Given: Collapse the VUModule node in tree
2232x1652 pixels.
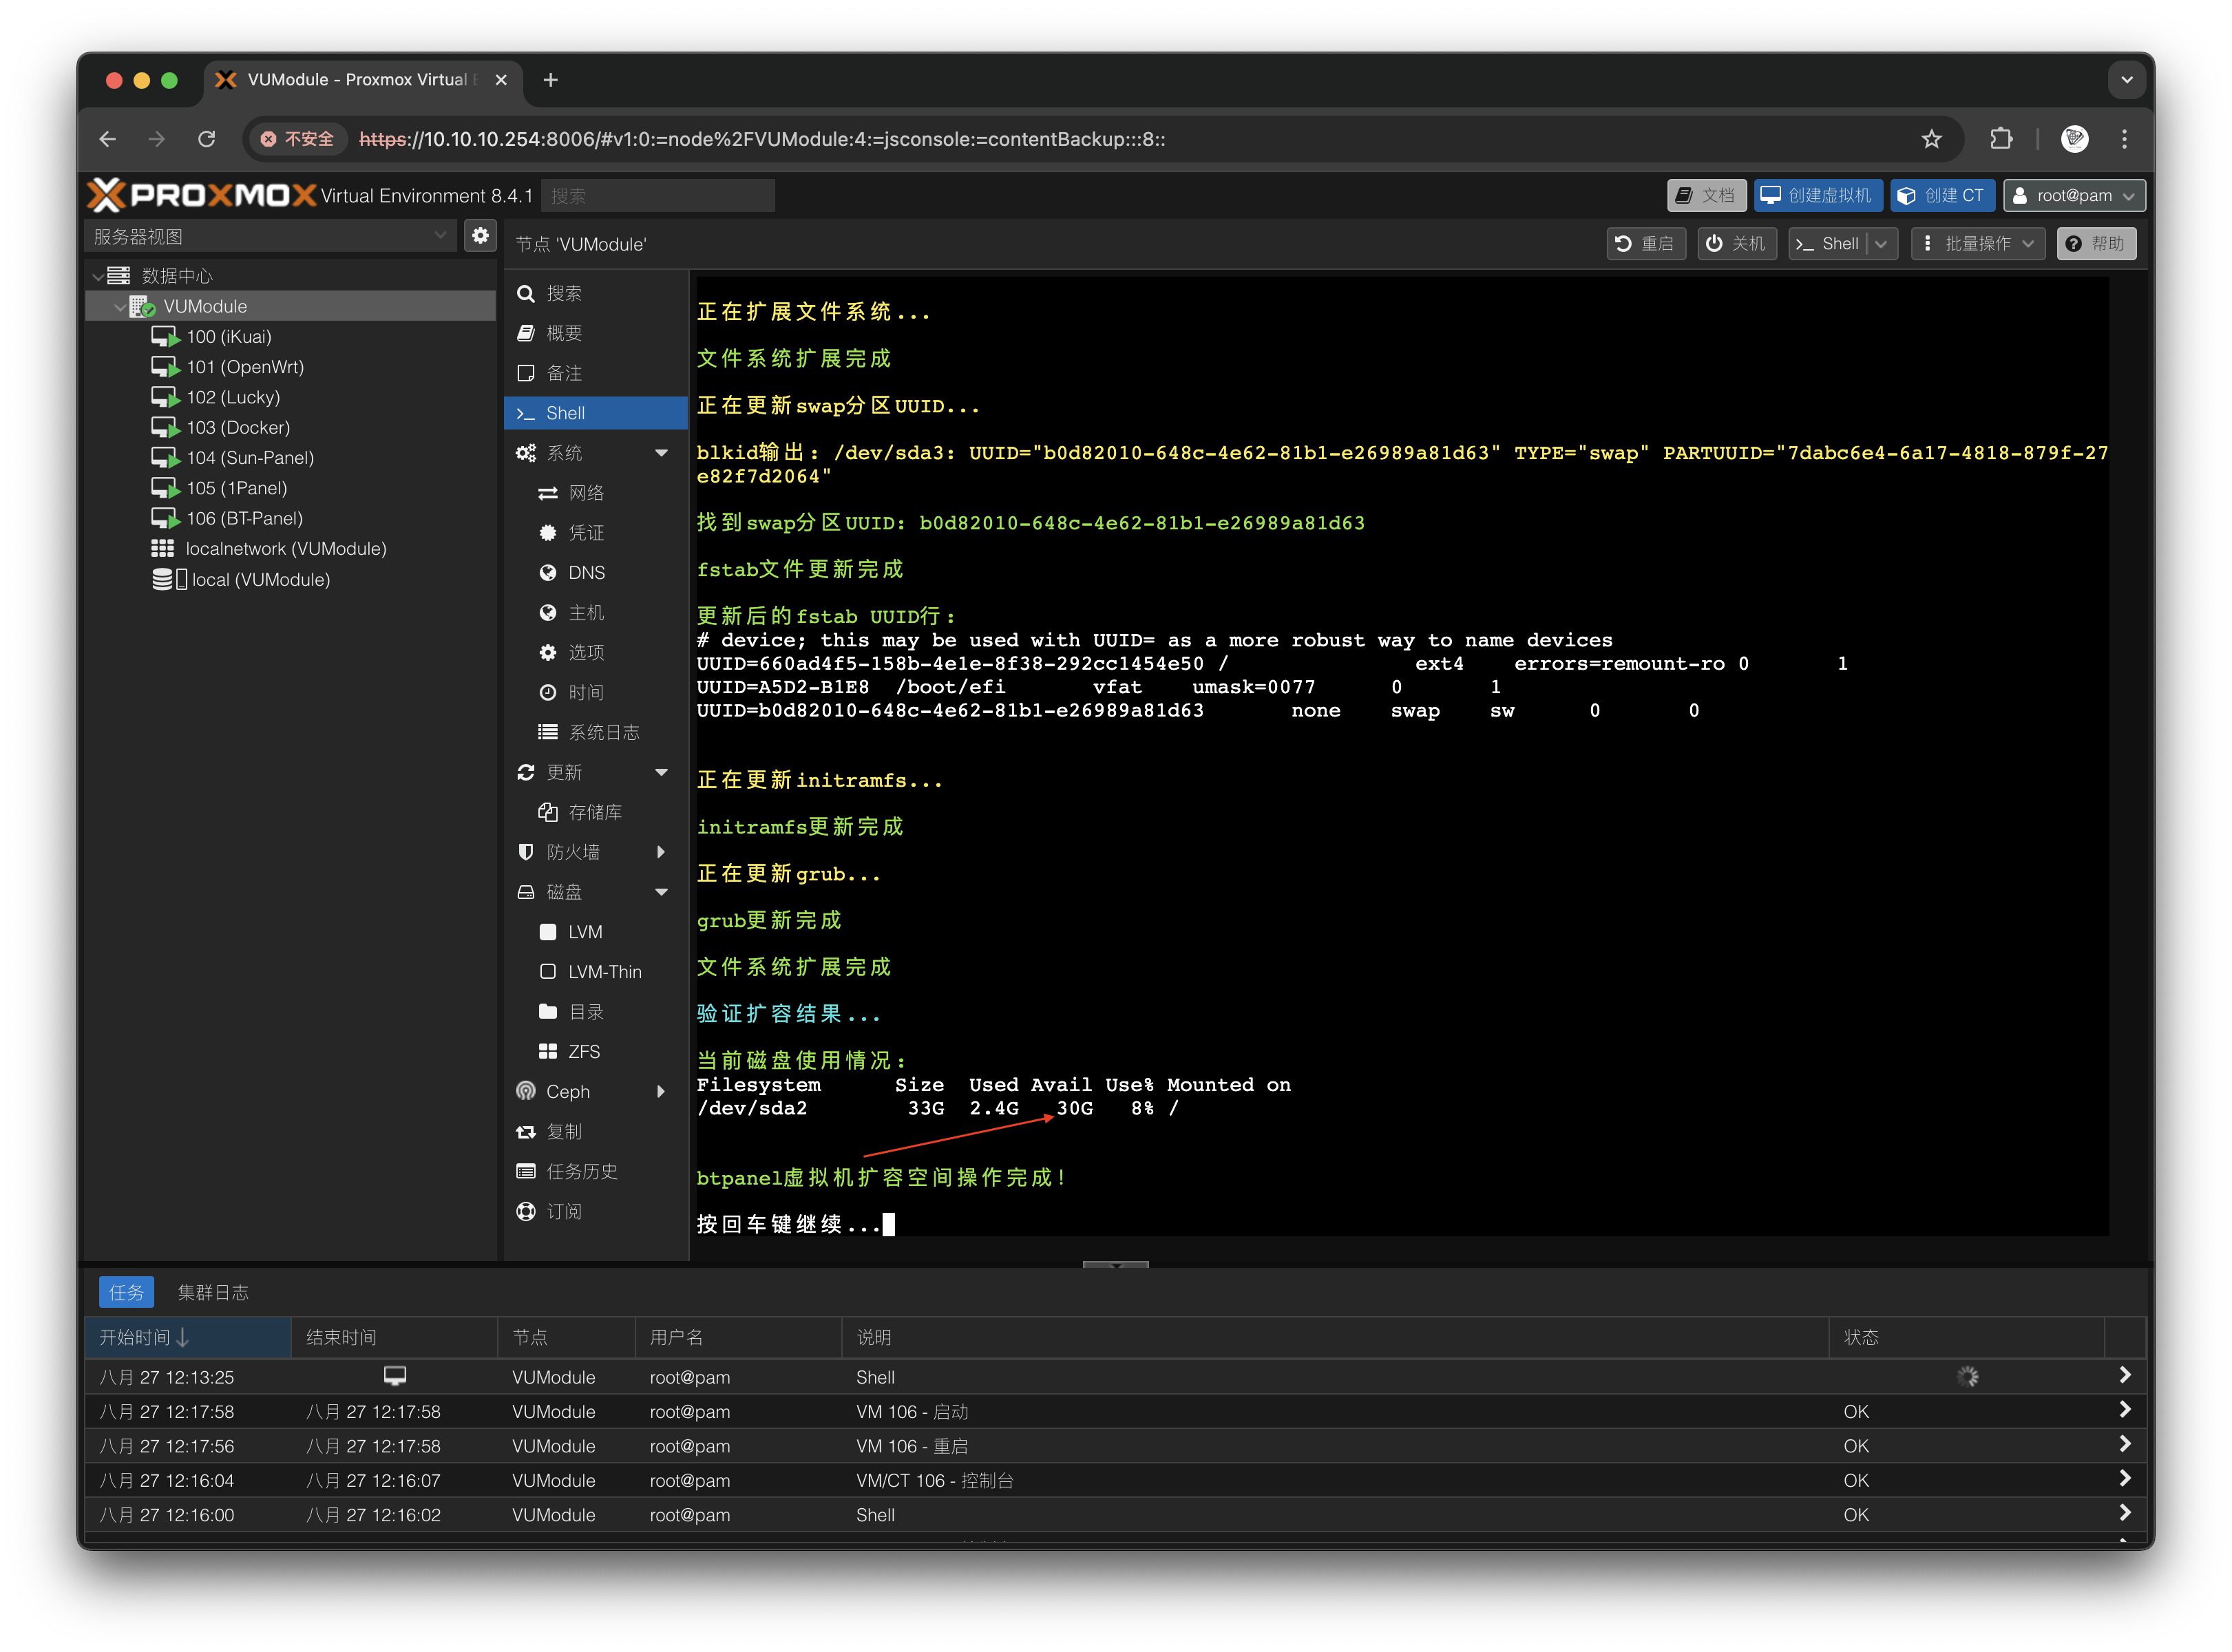Looking at the screenshot, I should (120, 307).
